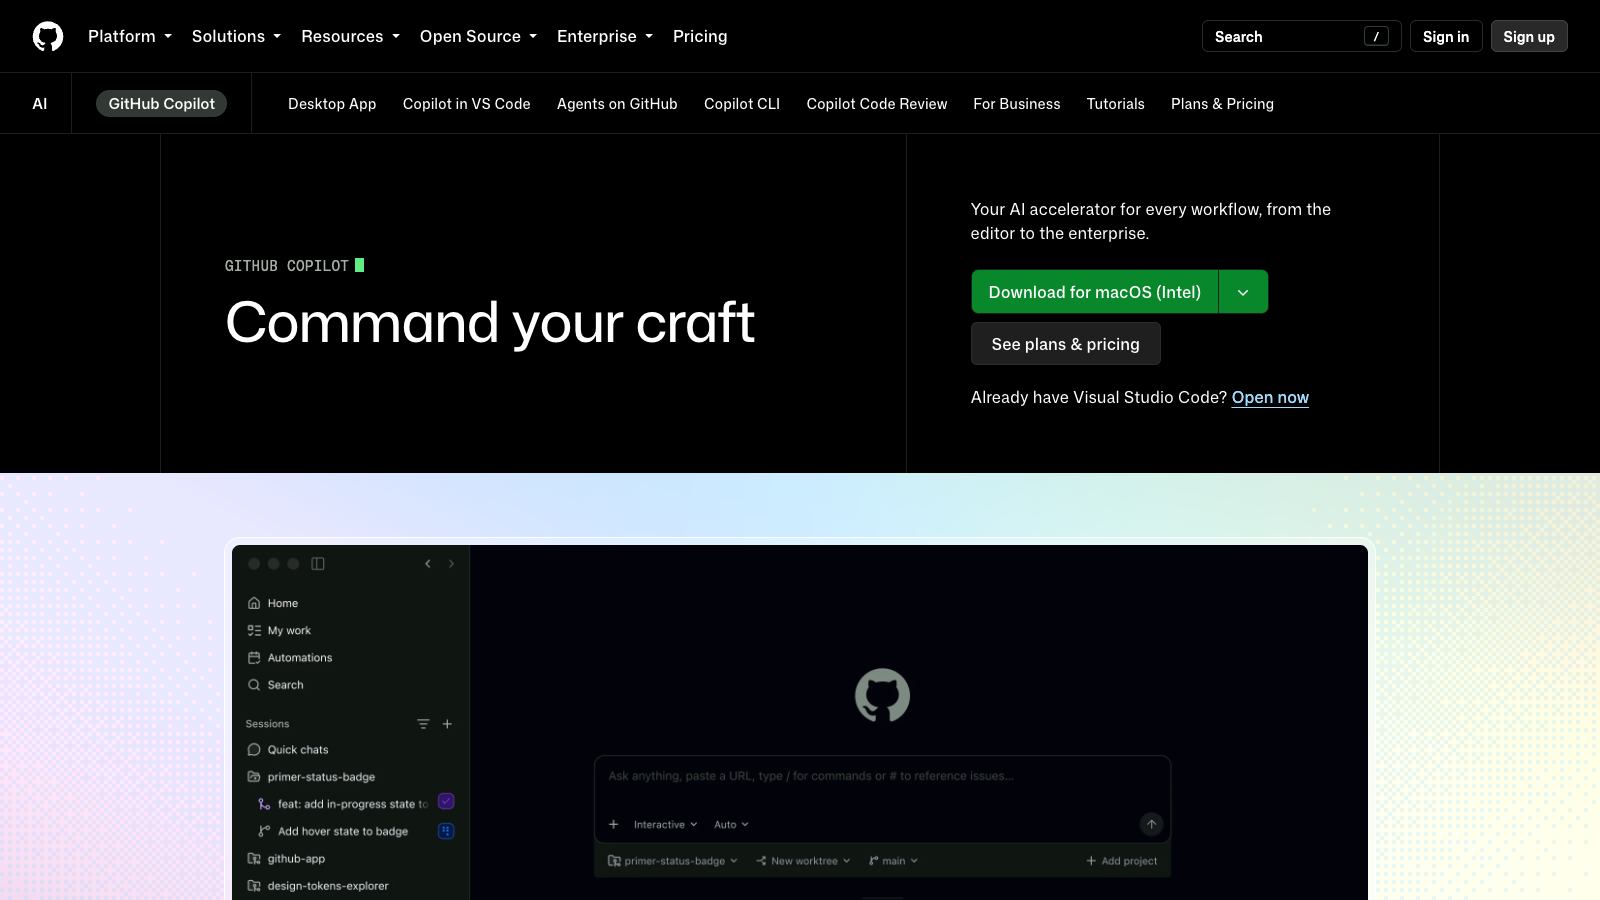Open the main branch dropdown
Image resolution: width=1600 pixels, height=900 pixels.
point(893,861)
